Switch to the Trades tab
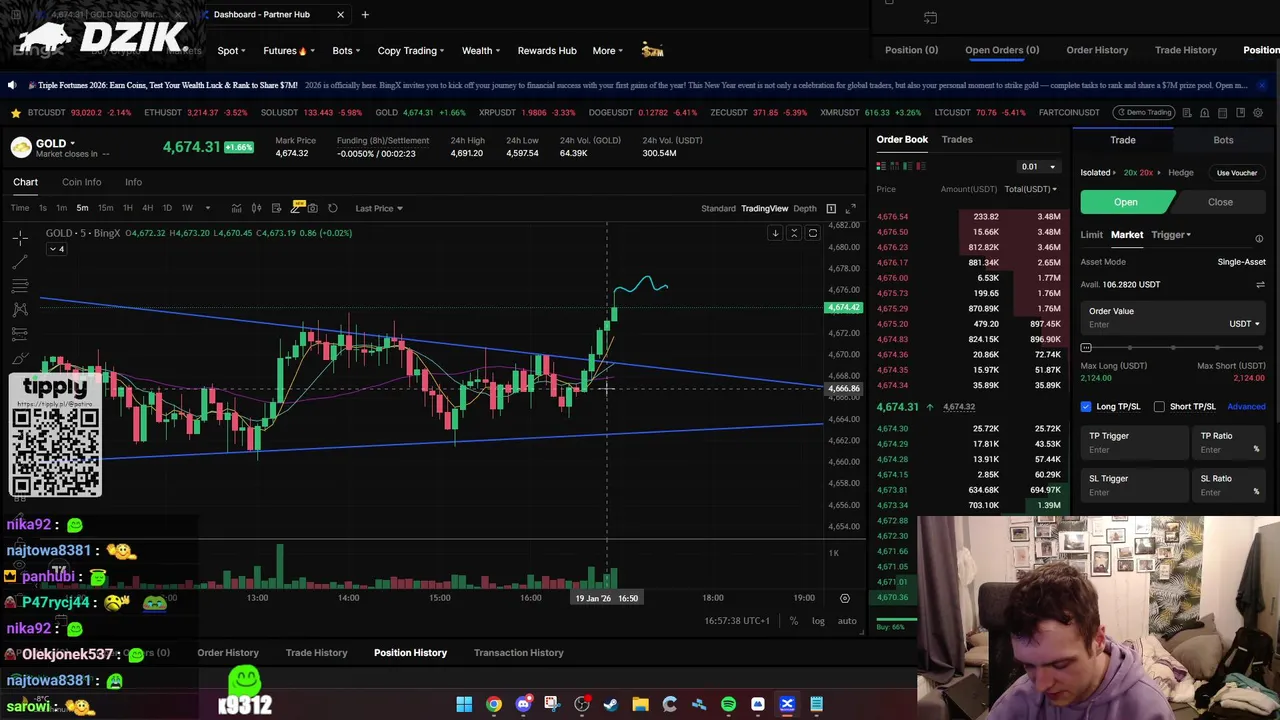 pyautogui.click(x=957, y=140)
